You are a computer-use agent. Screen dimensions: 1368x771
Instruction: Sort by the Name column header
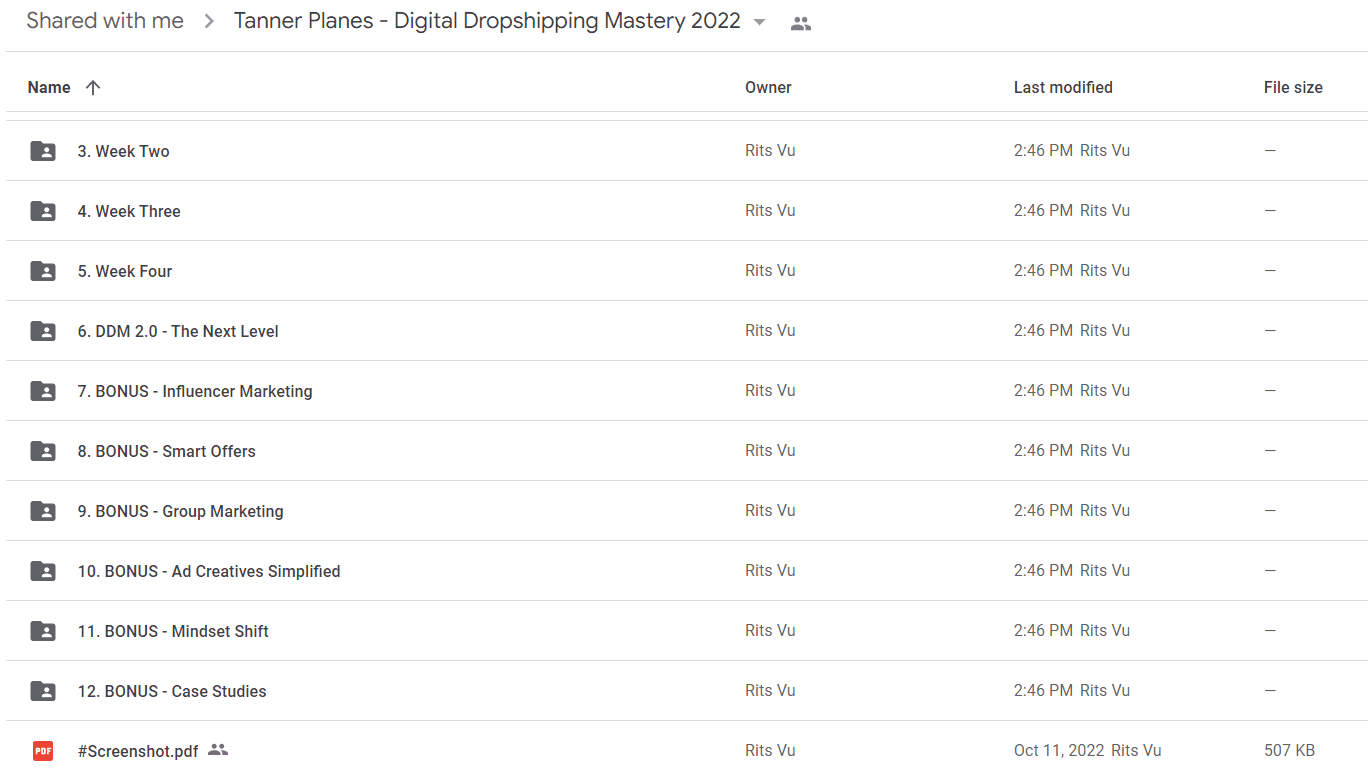pos(49,88)
